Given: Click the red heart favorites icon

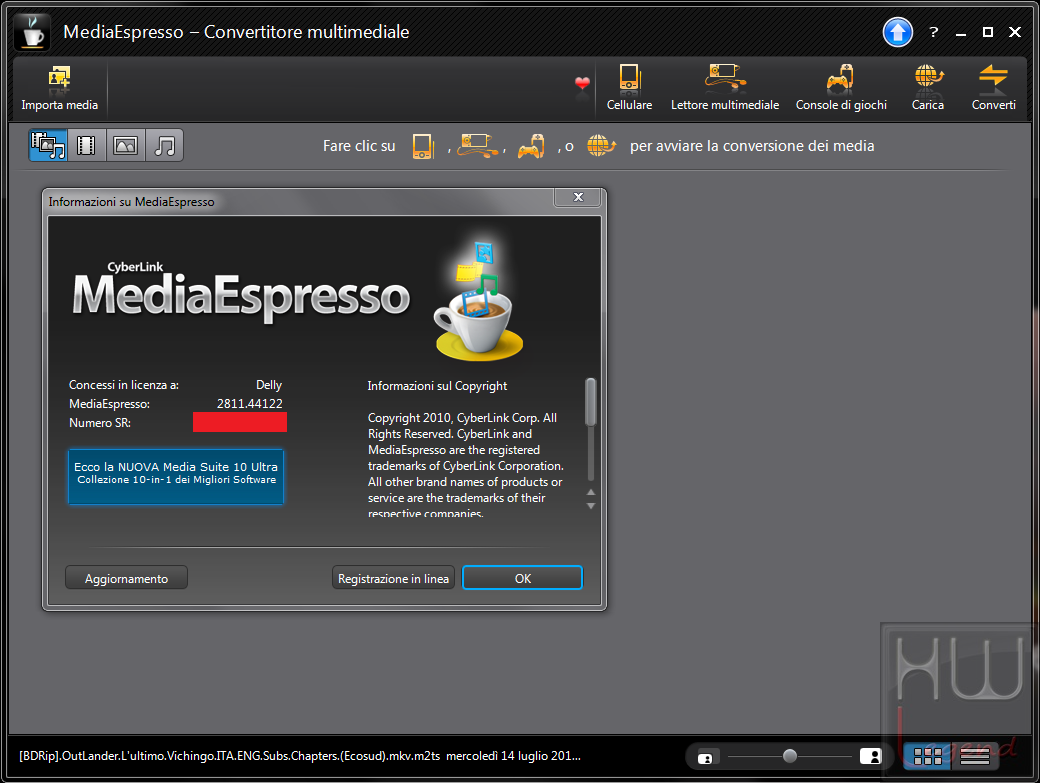Looking at the screenshot, I should (x=582, y=84).
